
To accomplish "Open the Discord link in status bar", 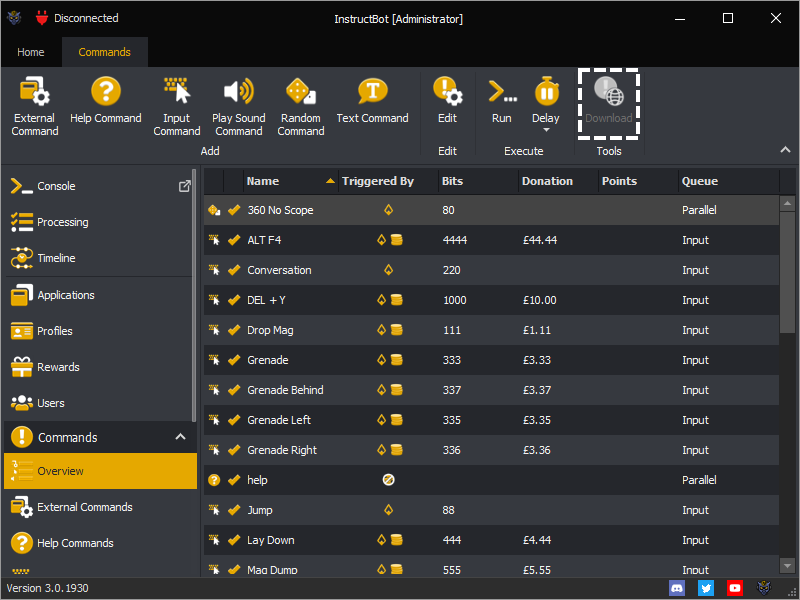I will click(677, 588).
